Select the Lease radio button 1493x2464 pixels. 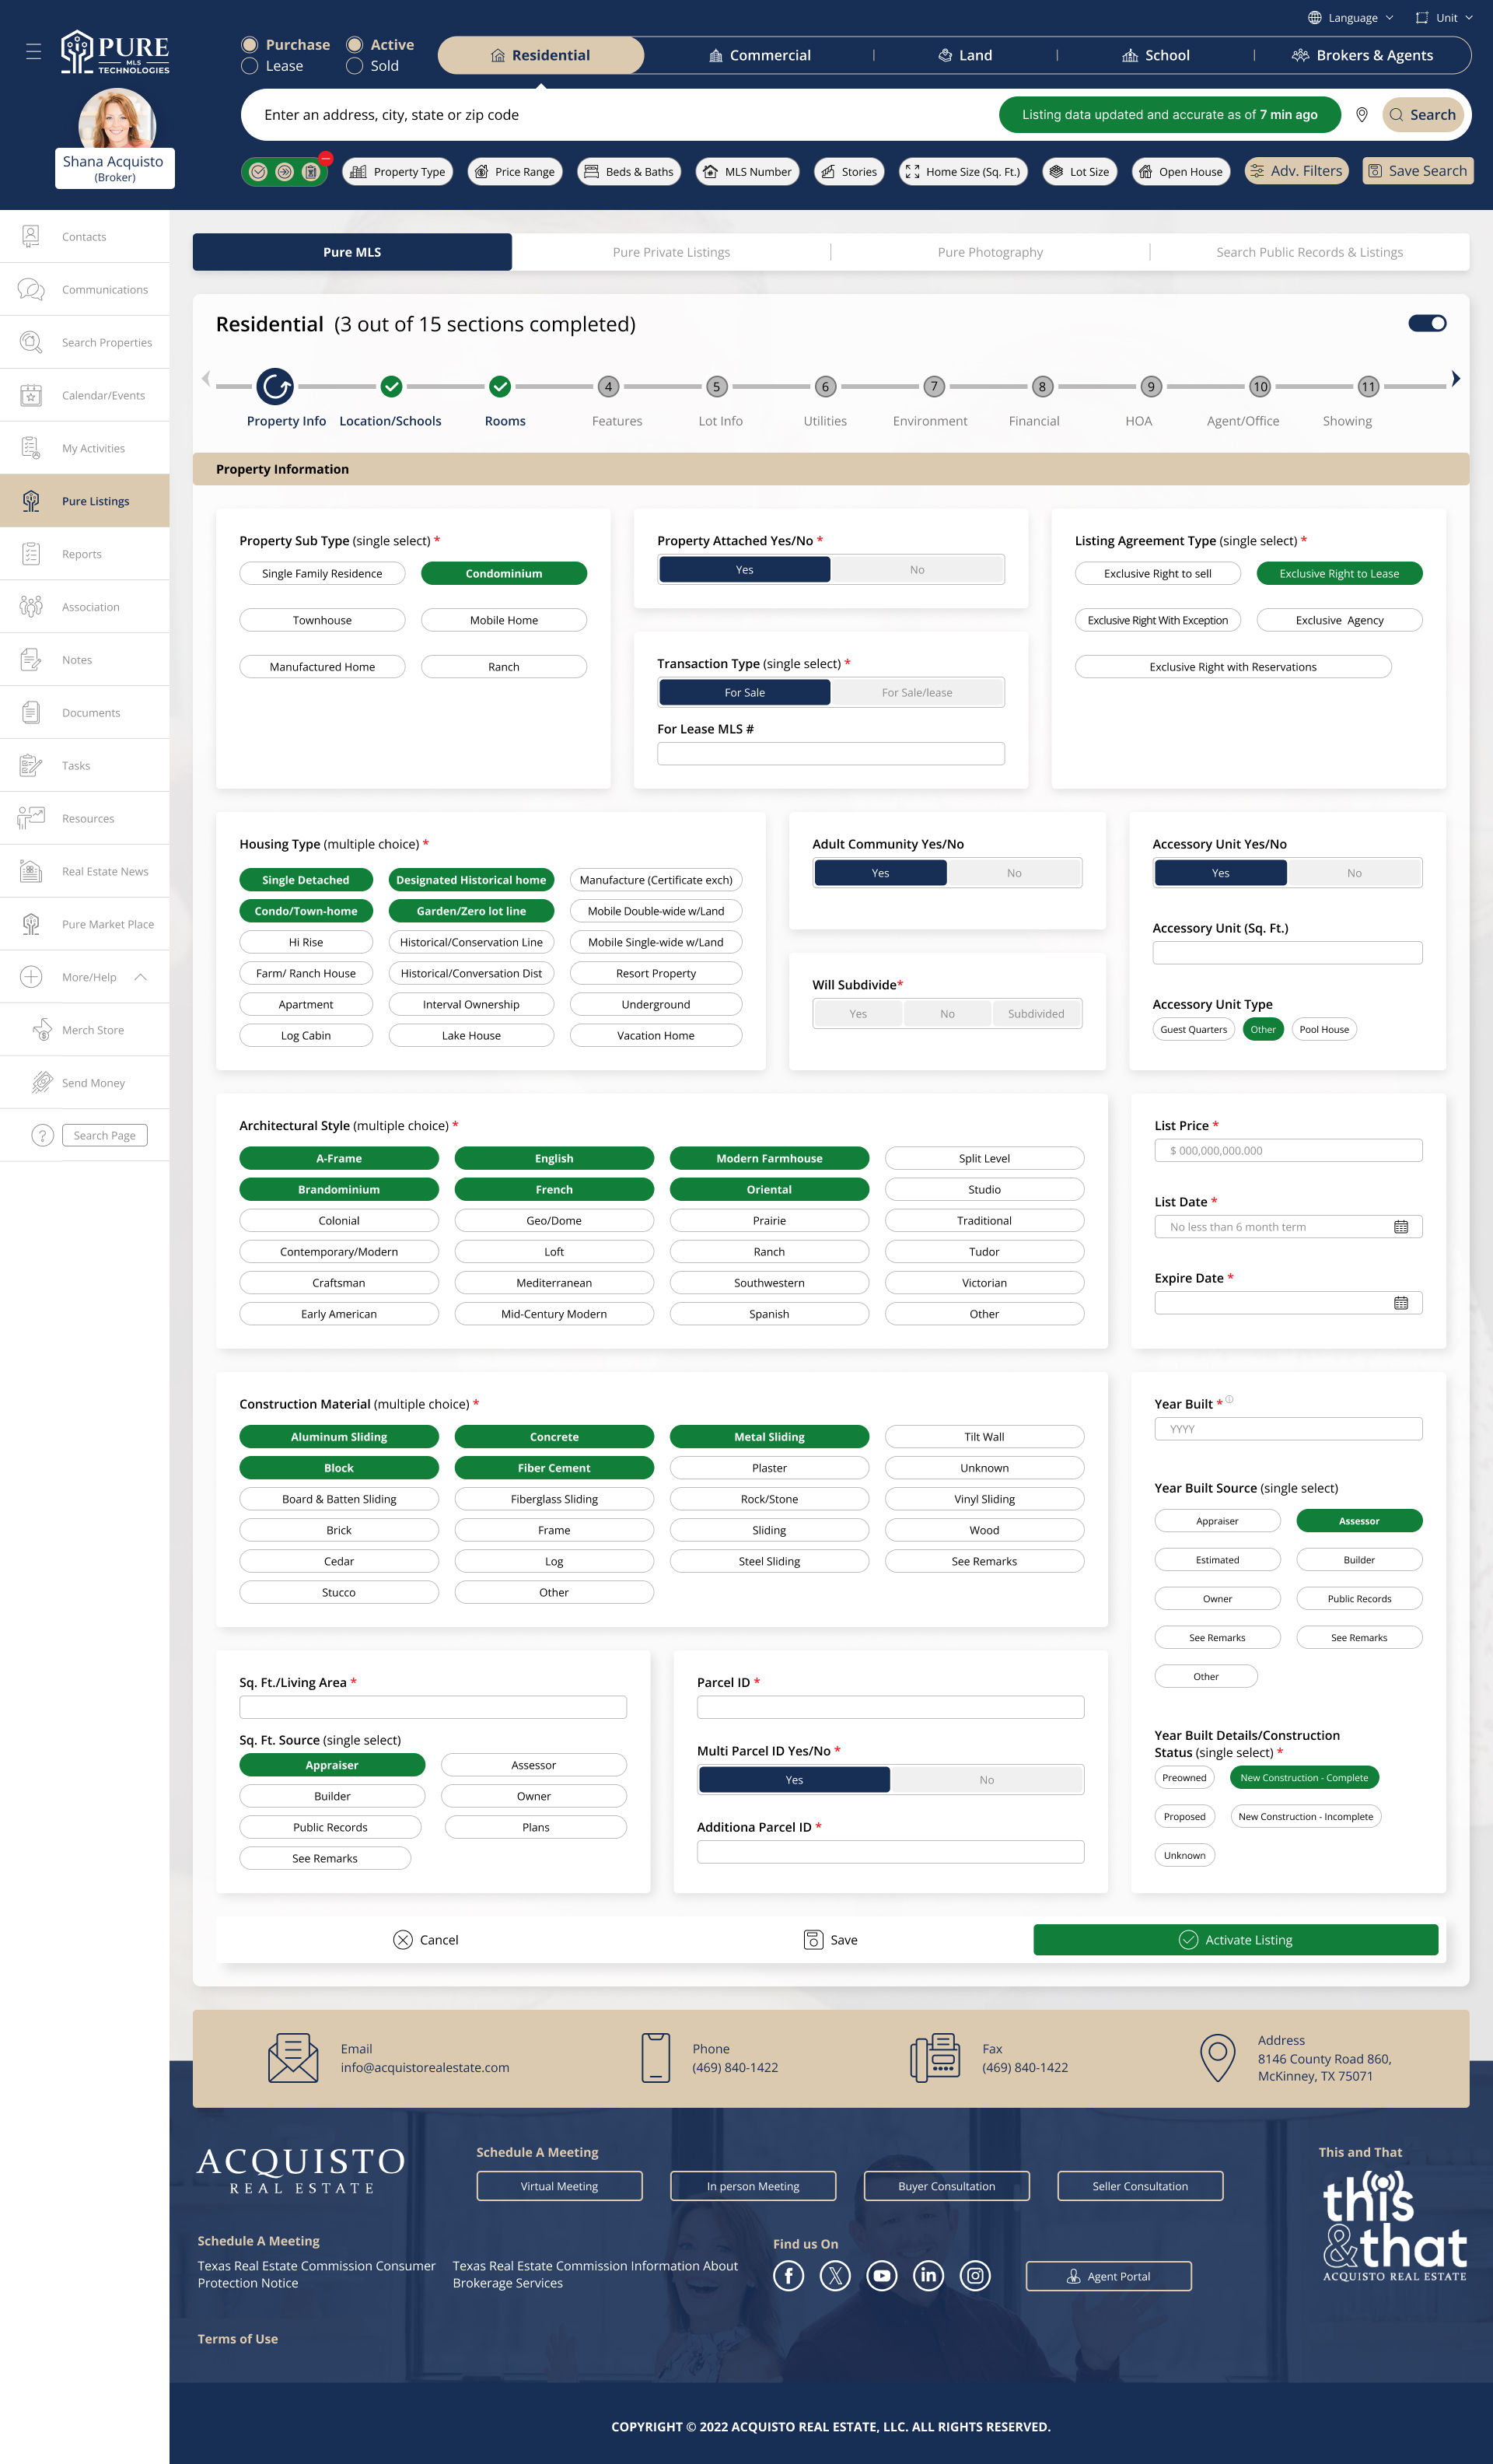250,66
